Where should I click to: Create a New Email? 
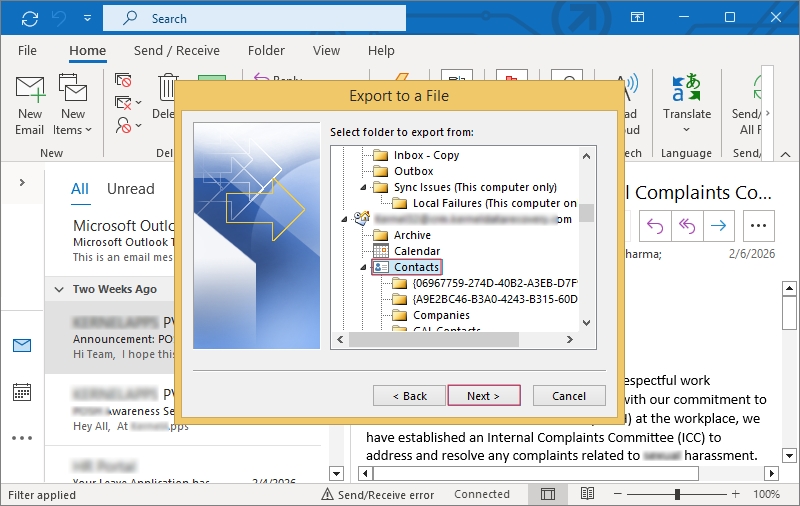click(30, 105)
